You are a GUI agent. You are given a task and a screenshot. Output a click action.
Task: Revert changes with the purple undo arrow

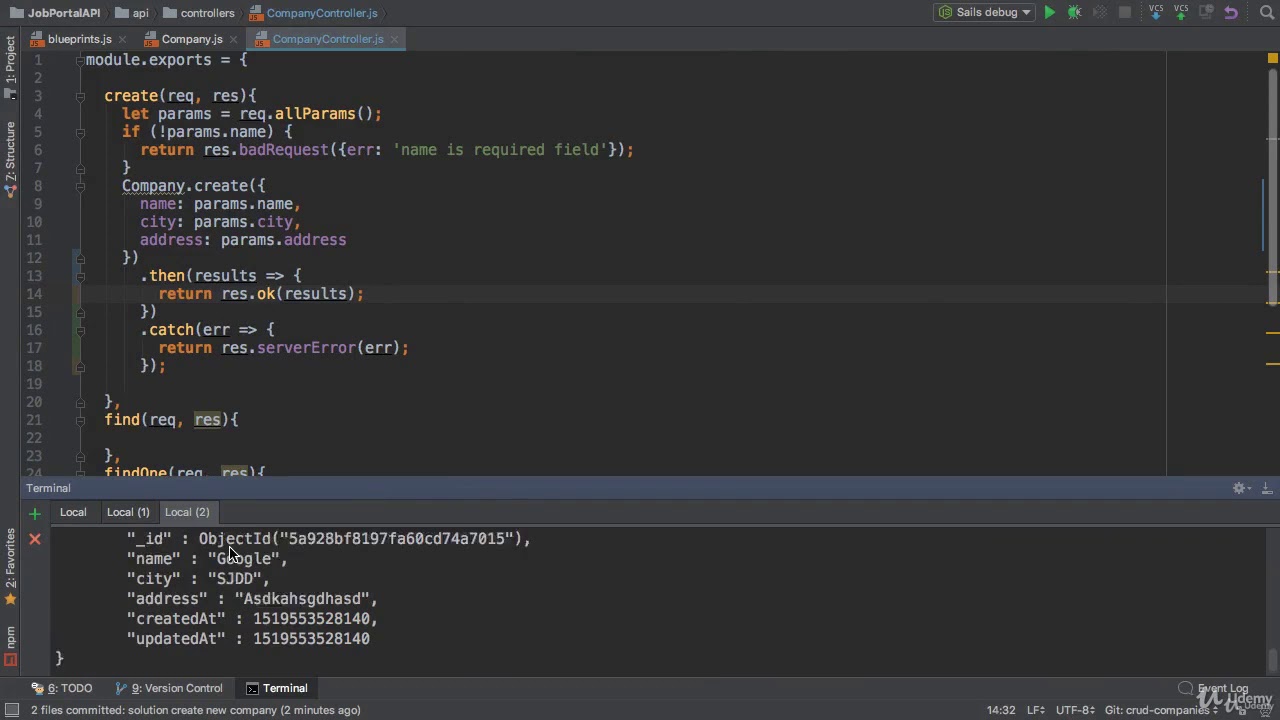(x=1231, y=13)
